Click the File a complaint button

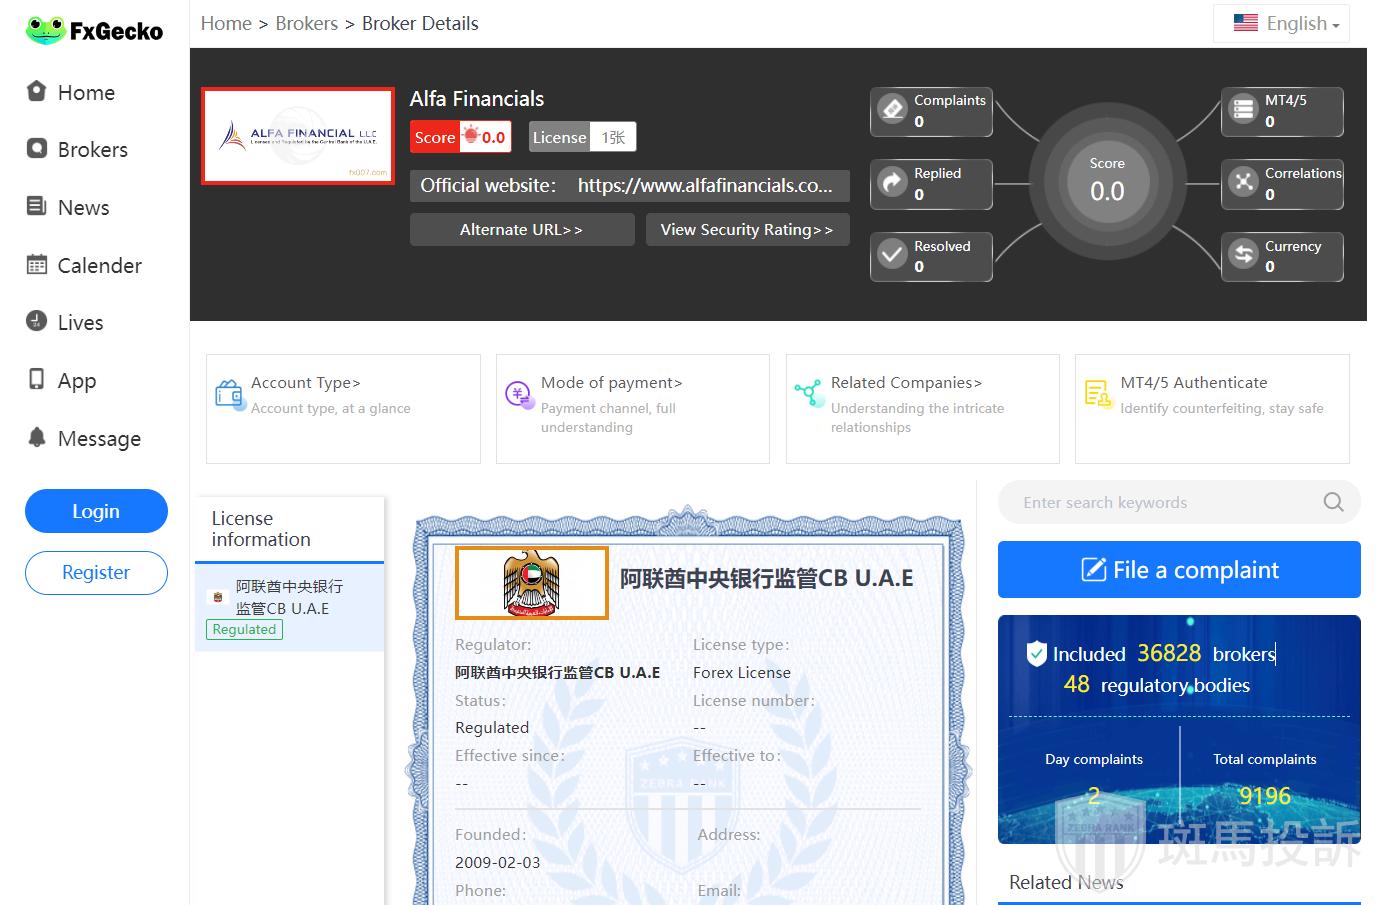tap(1179, 570)
